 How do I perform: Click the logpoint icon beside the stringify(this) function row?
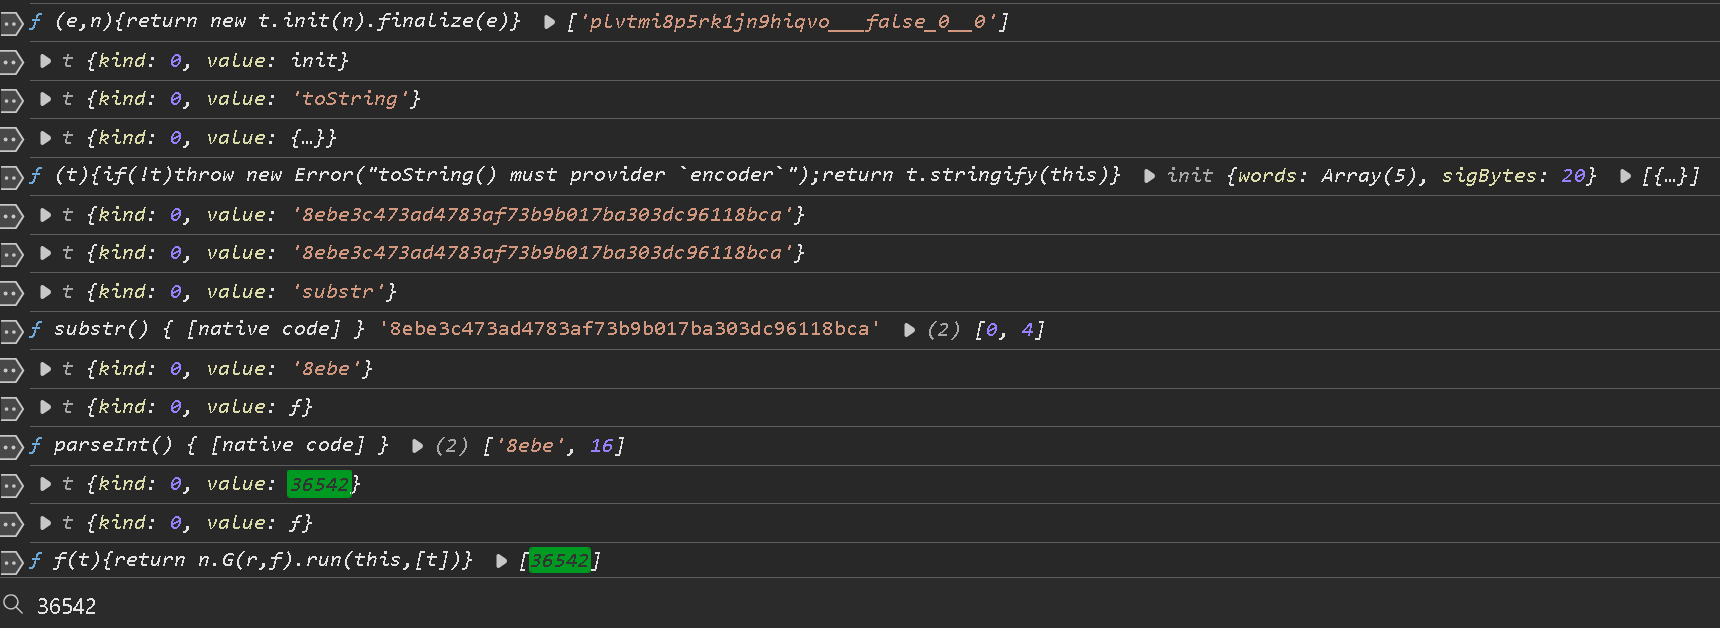(x=11, y=177)
